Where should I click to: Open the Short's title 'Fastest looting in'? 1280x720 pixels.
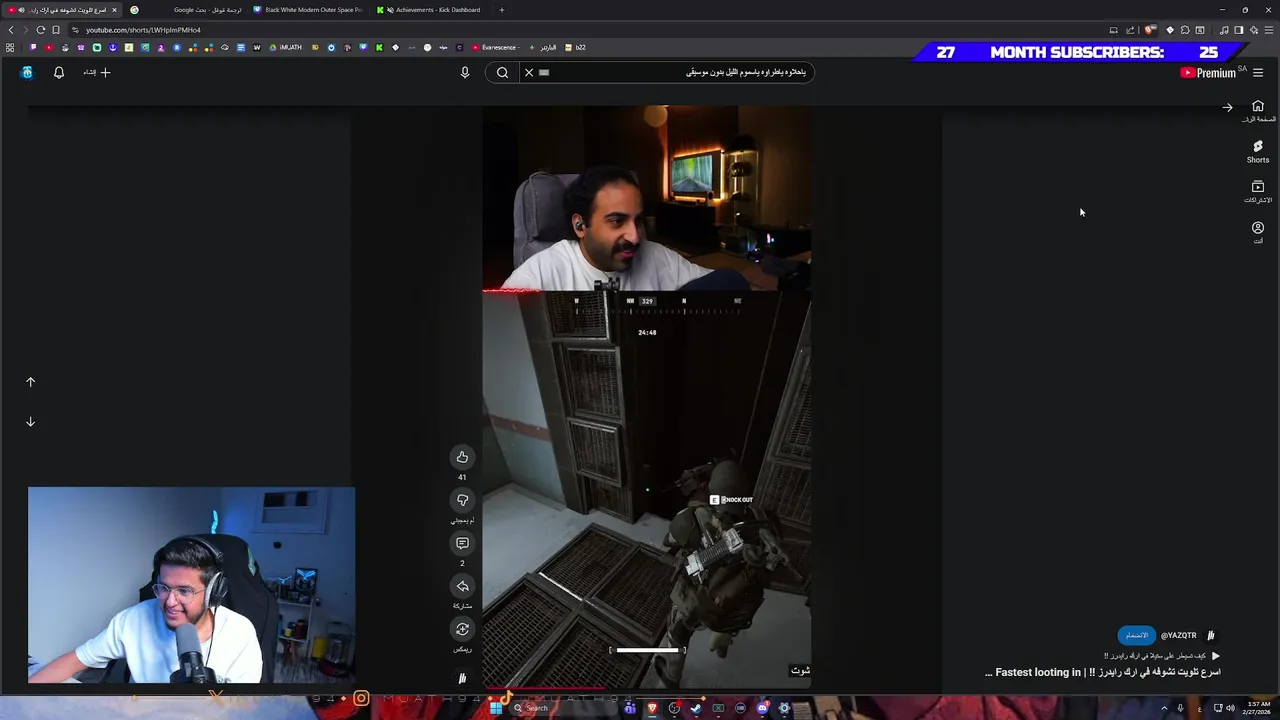point(1102,672)
